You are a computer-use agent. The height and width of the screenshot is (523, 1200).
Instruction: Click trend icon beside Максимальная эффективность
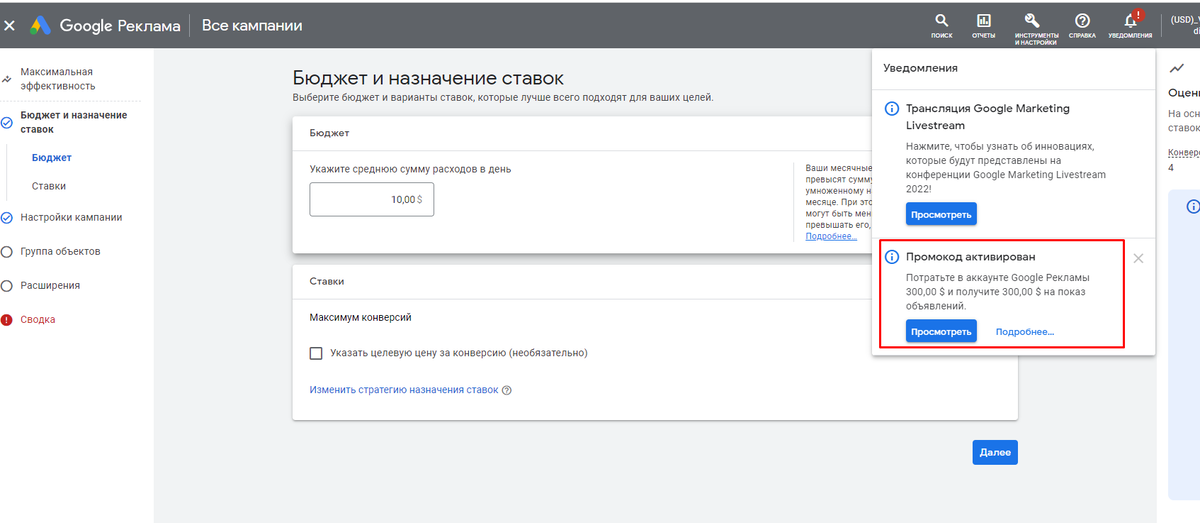(7, 79)
